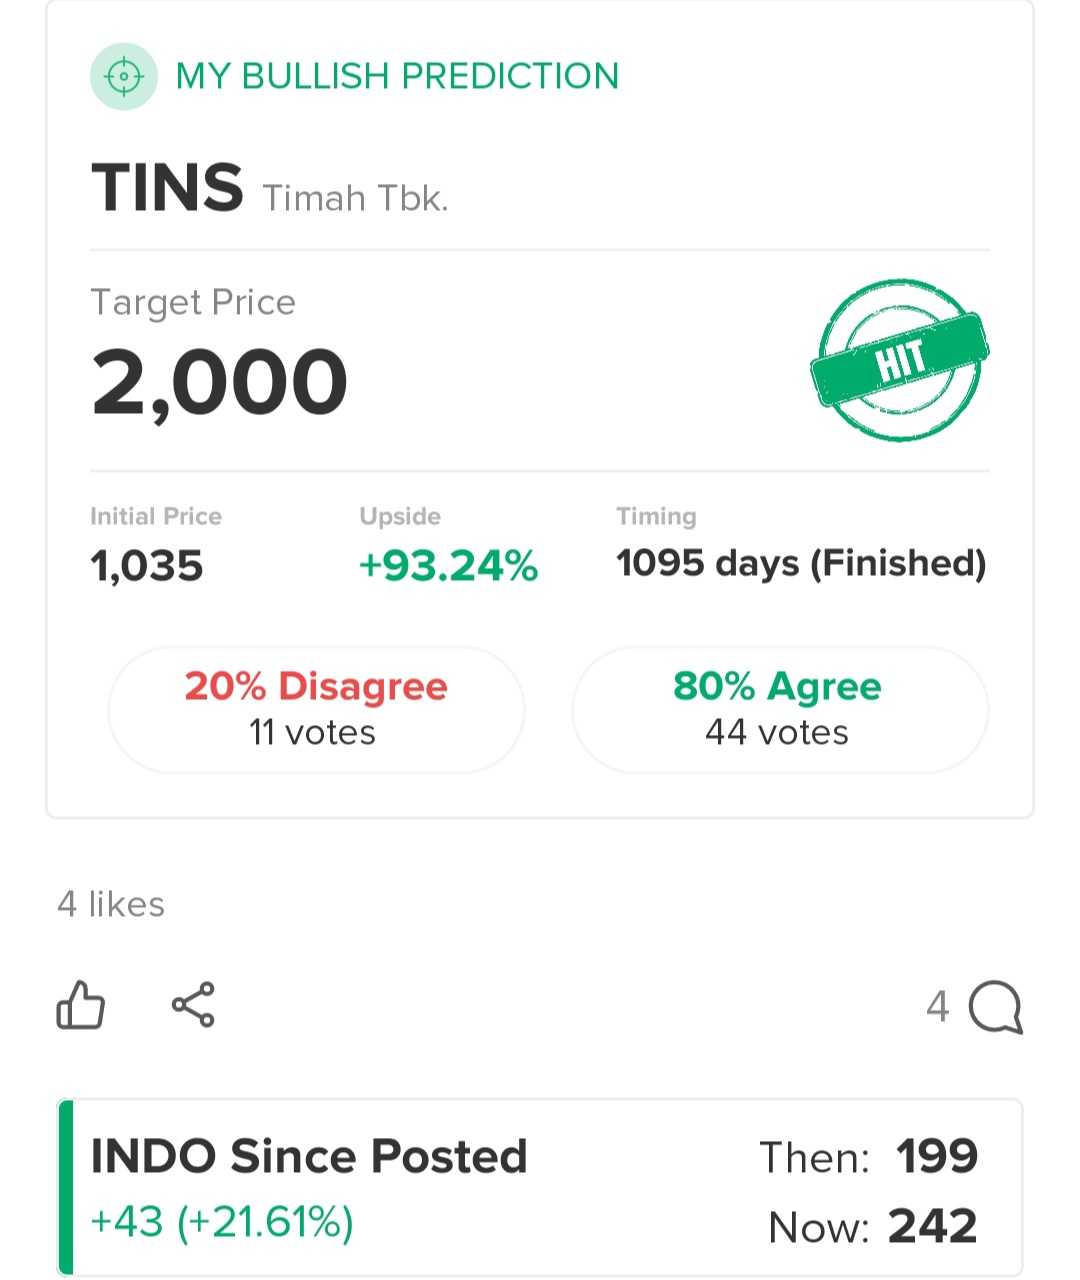Click the Timah Tbk. company name
Screen dimensions: 1080x1280
355,198
